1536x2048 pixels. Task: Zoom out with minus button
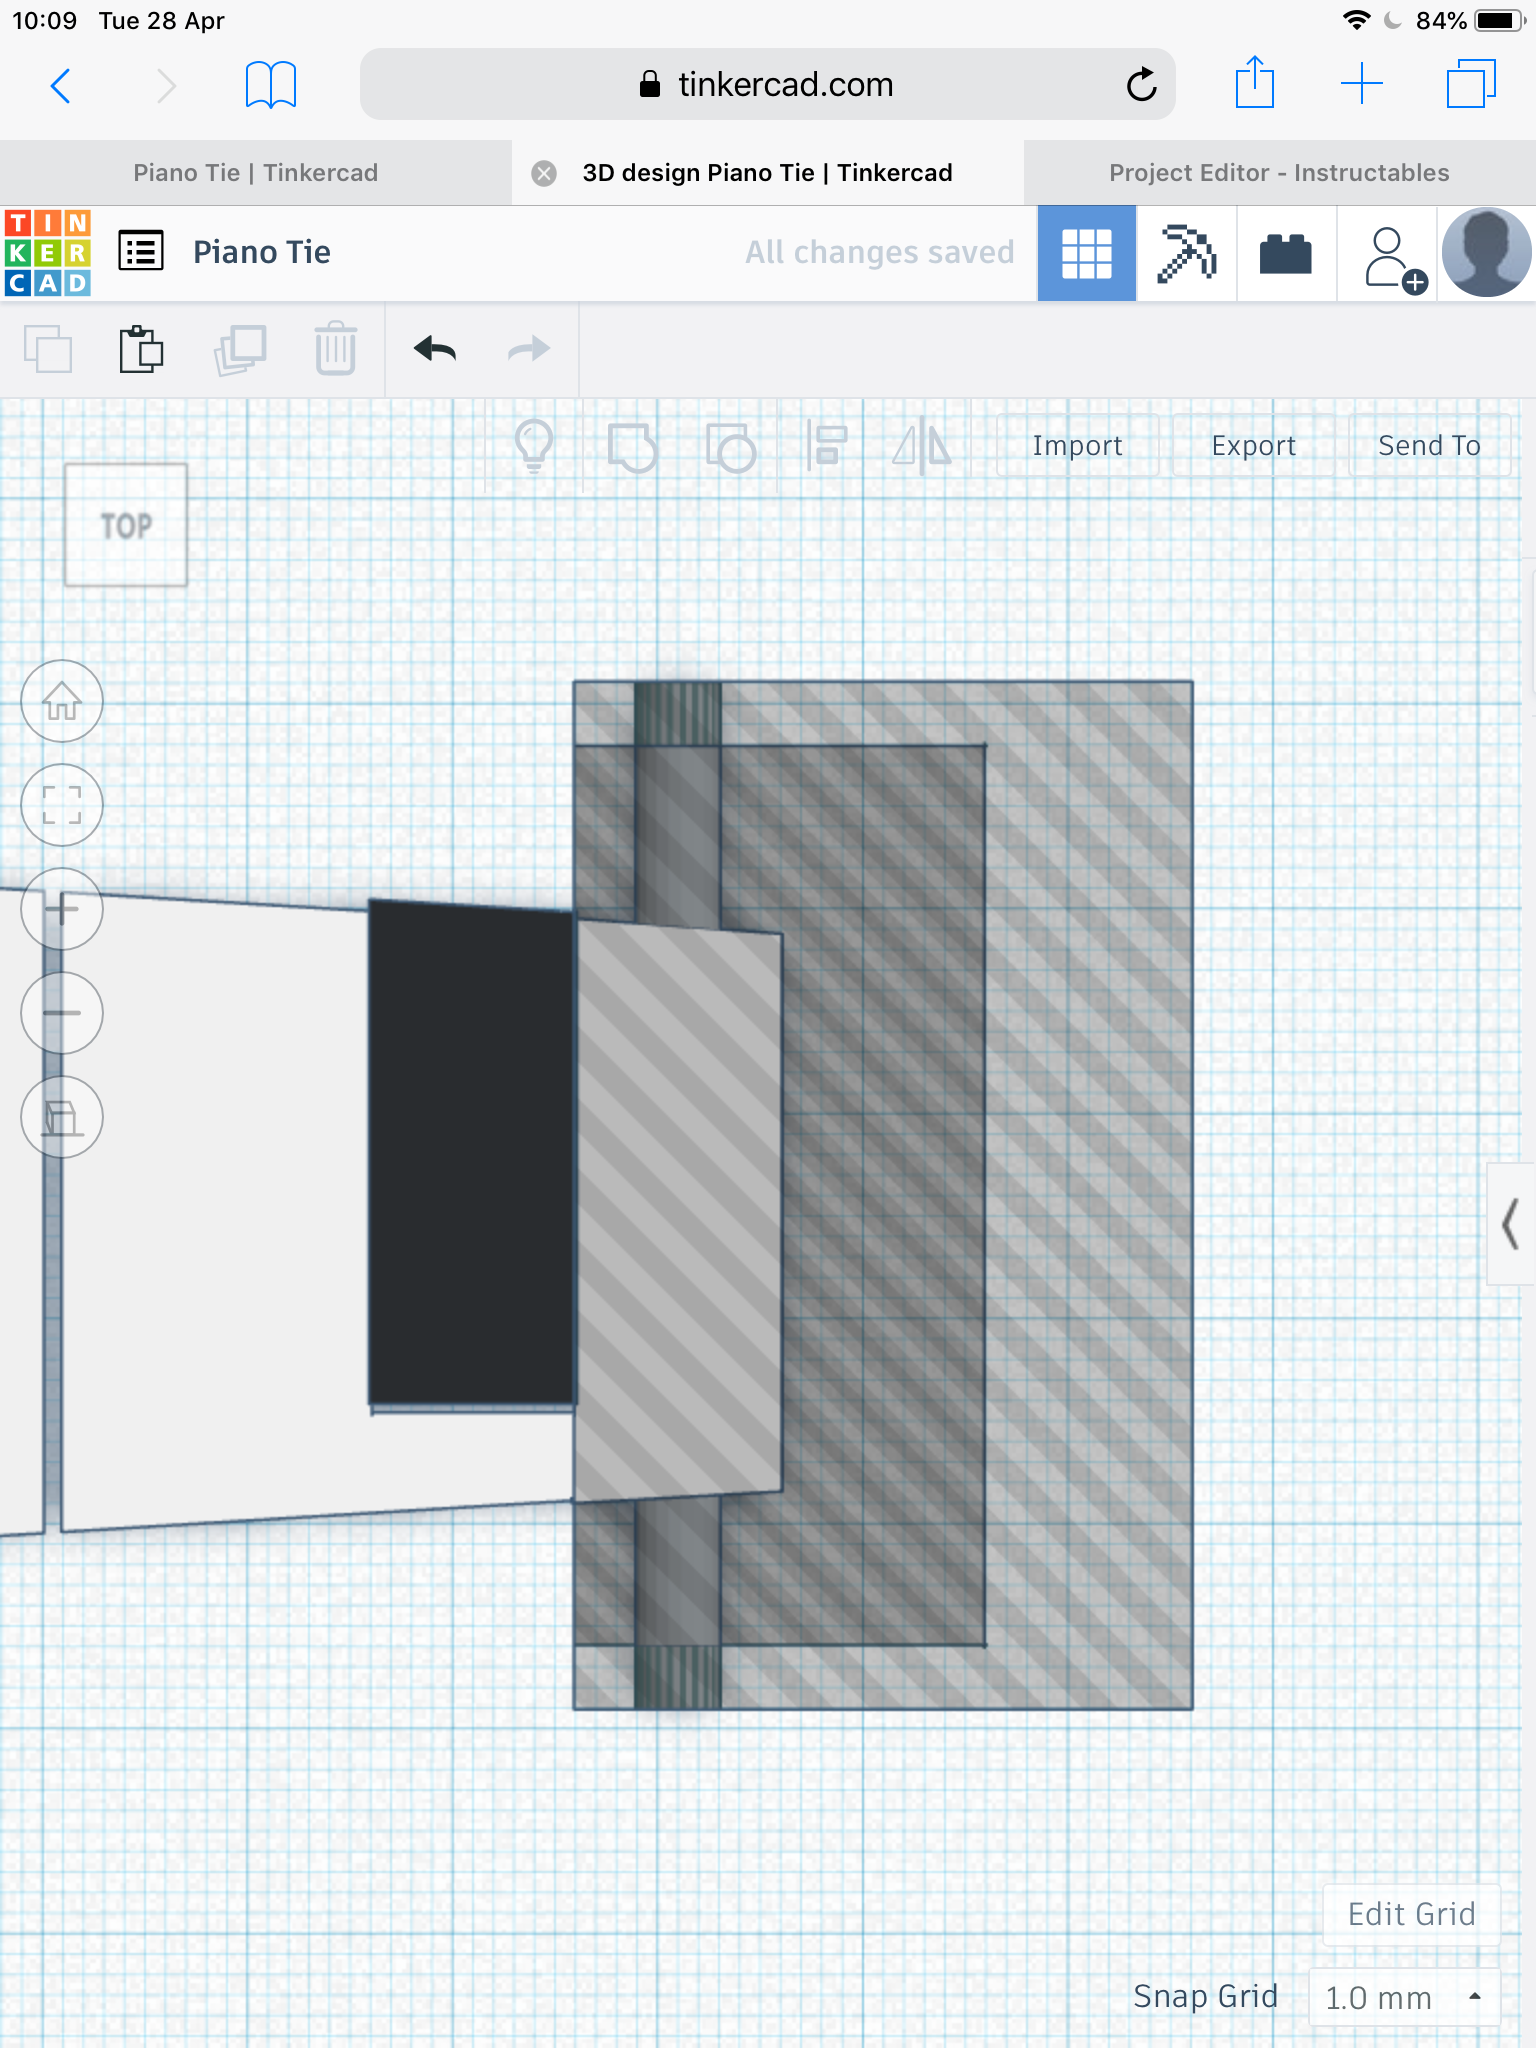(62, 1013)
